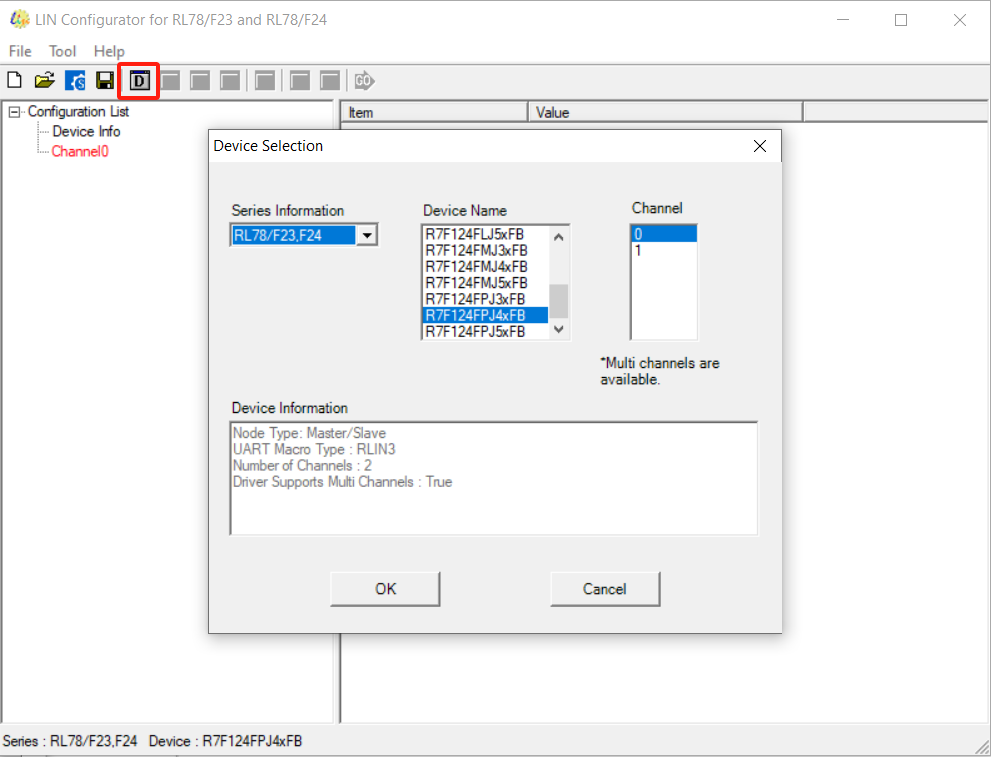
Task: Select device R7F124FMJ4xFB in the list
Action: [476, 267]
